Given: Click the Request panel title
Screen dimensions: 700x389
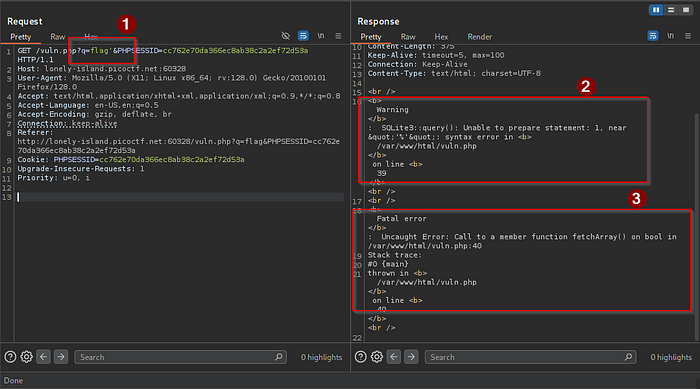Looking at the screenshot, I should (x=25, y=21).
